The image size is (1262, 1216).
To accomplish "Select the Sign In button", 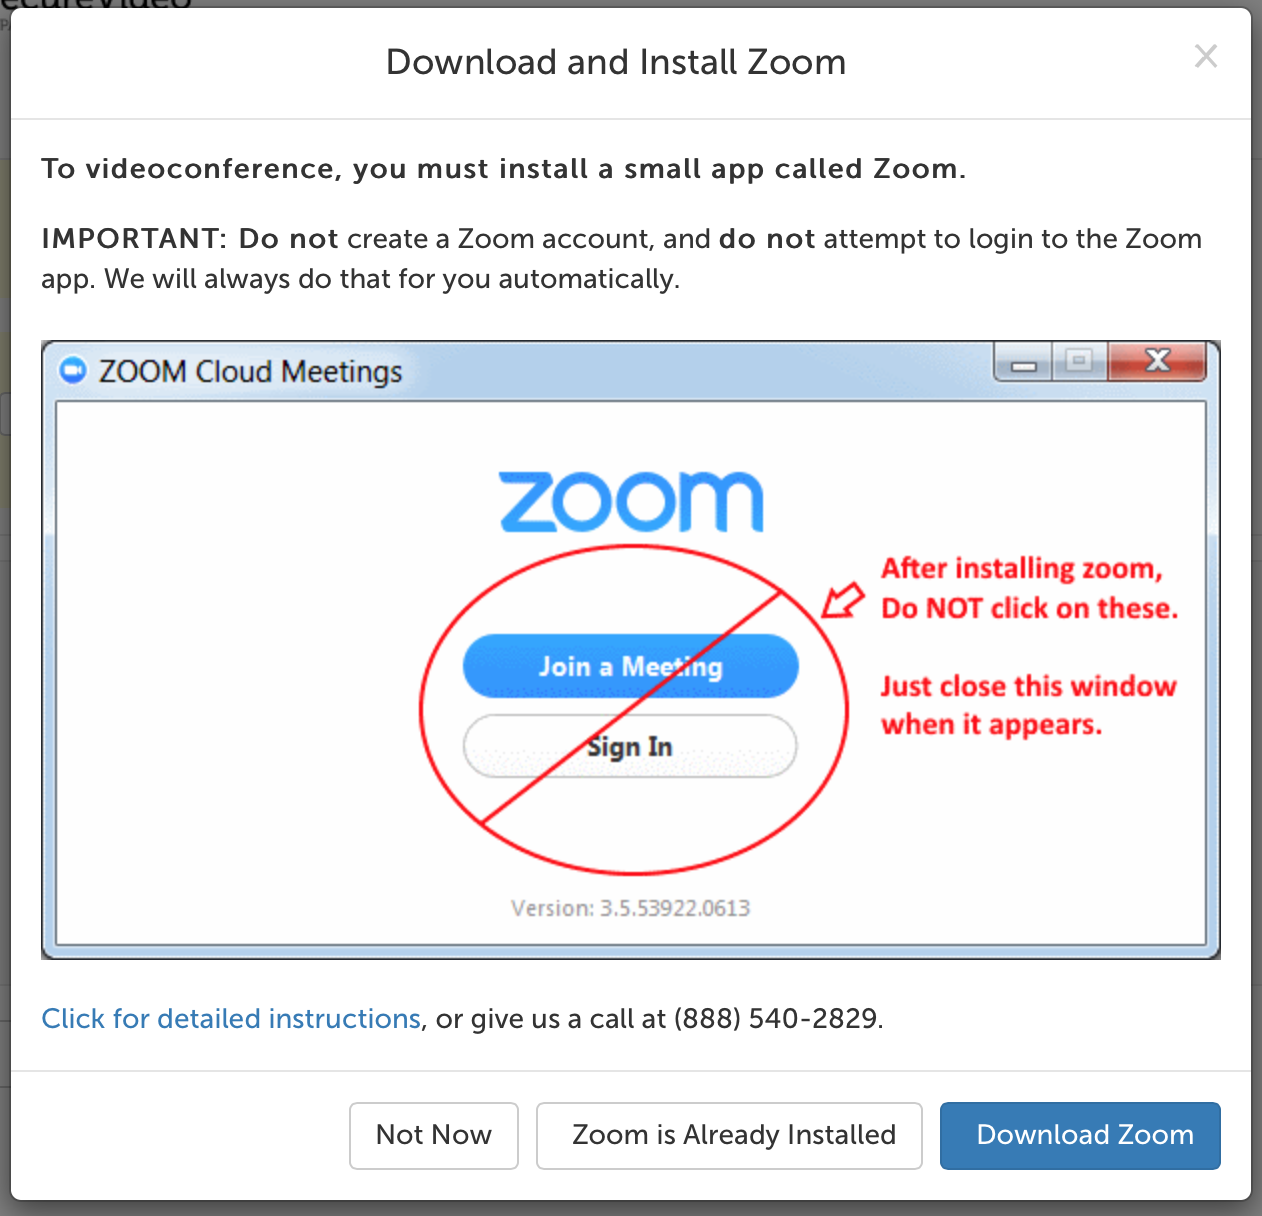I will click(x=630, y=746).
